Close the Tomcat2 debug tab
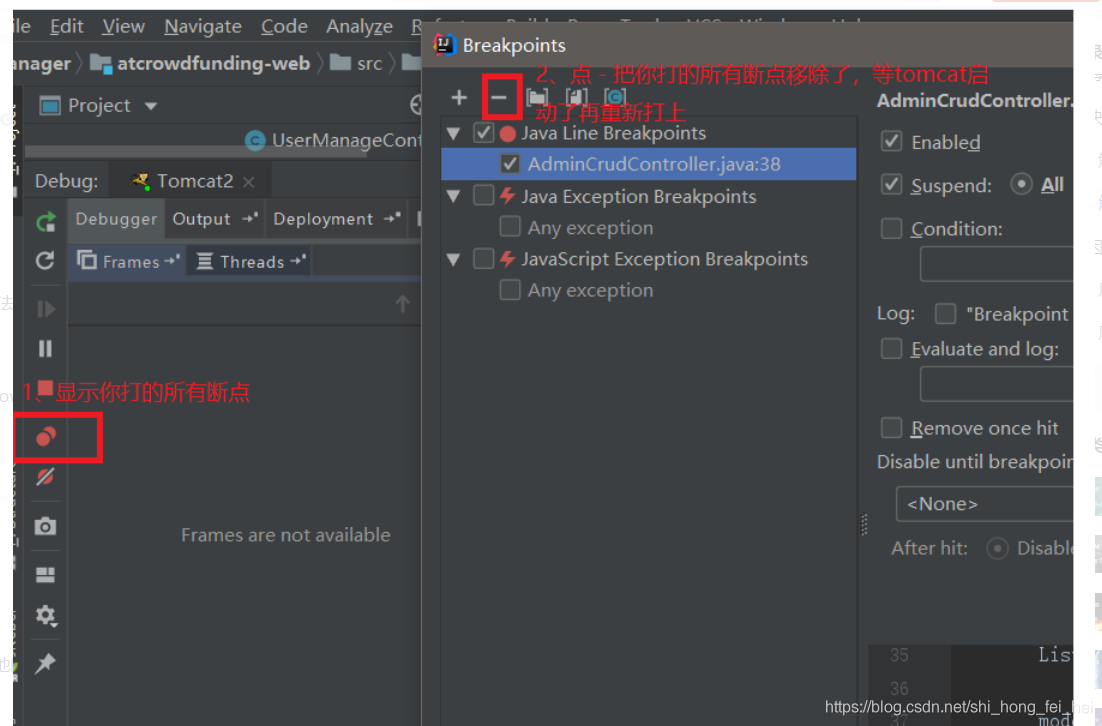1102x726 pixels. [248, 181]
